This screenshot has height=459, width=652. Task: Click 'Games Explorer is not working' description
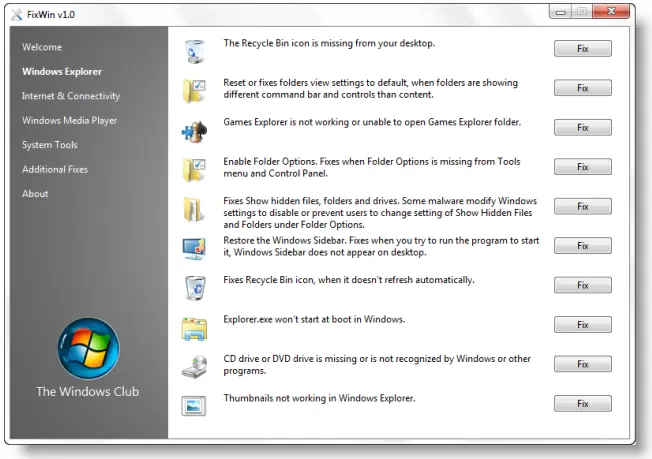[372, 122]
